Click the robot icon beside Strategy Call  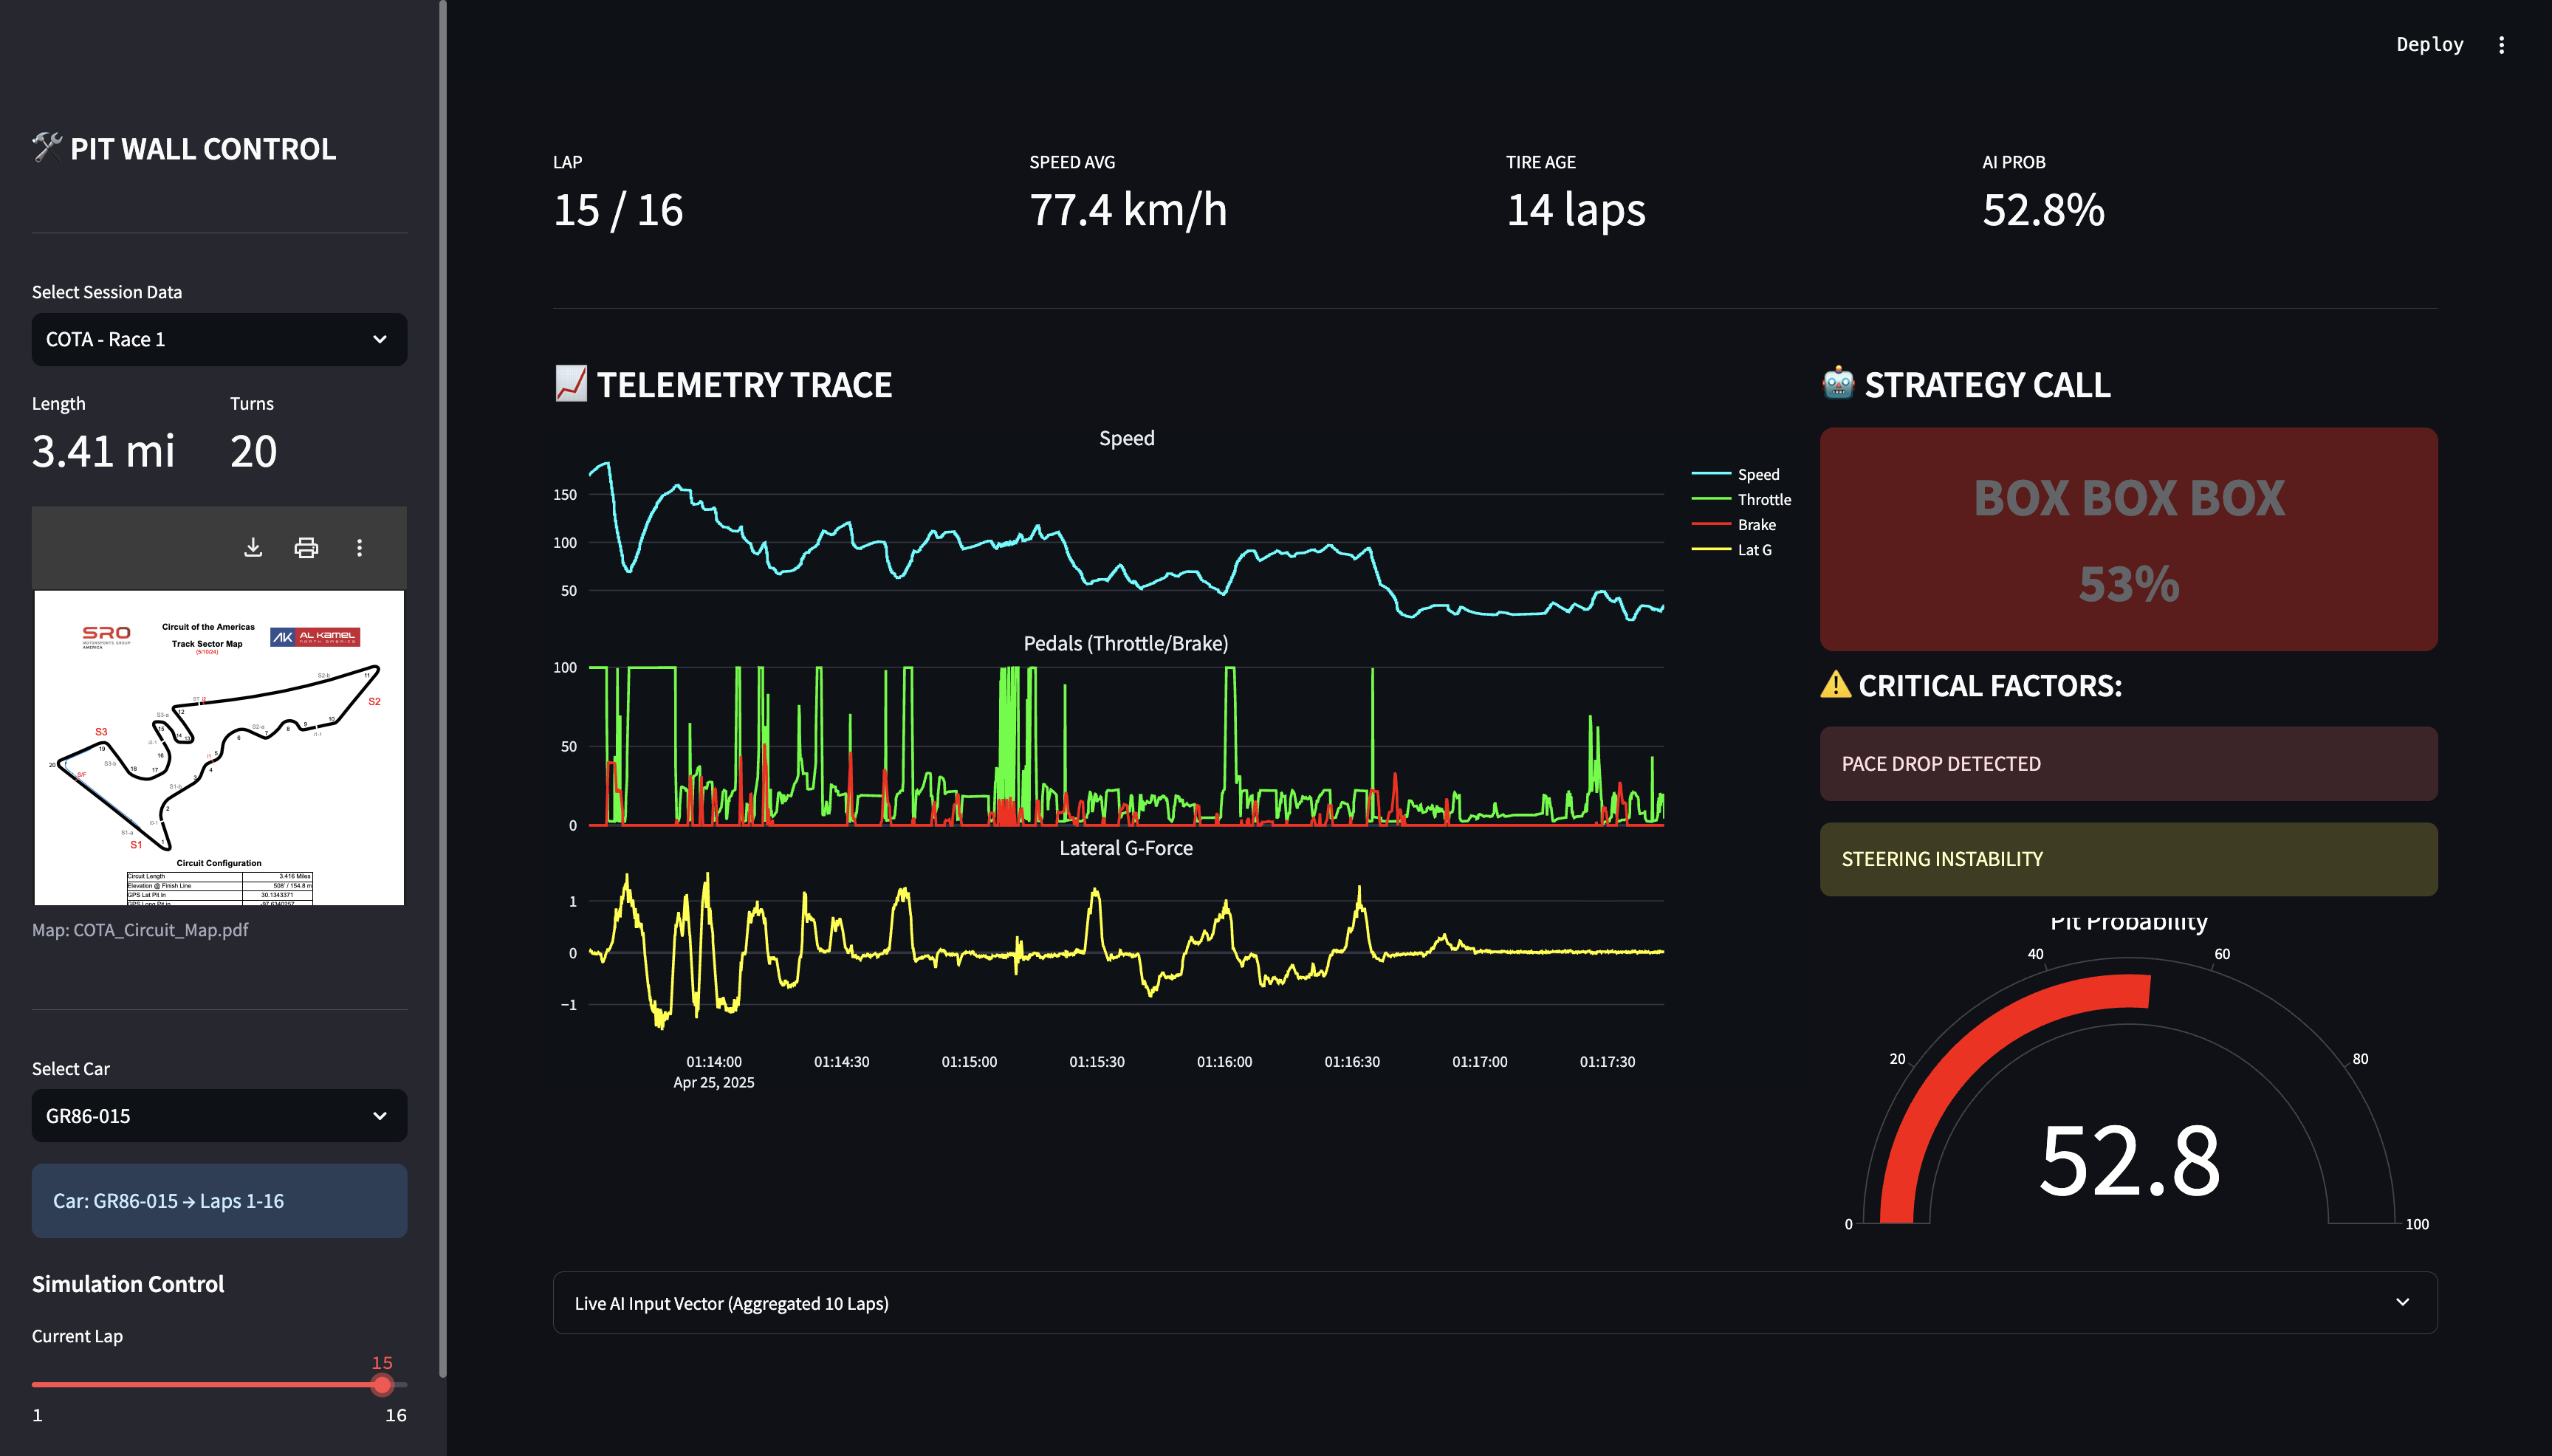tap(1837, 384)
